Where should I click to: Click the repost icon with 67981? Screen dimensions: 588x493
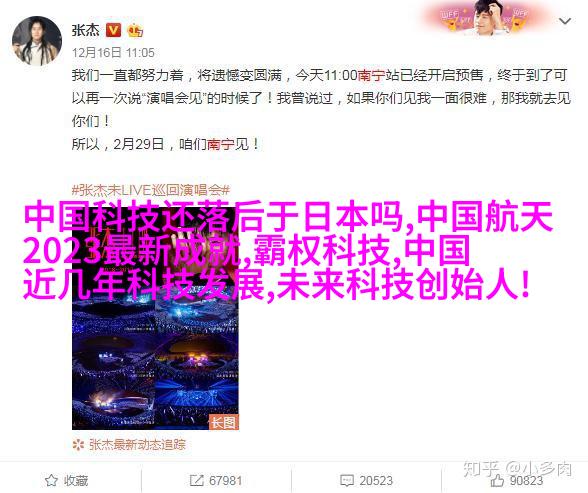tap(196, 480)
